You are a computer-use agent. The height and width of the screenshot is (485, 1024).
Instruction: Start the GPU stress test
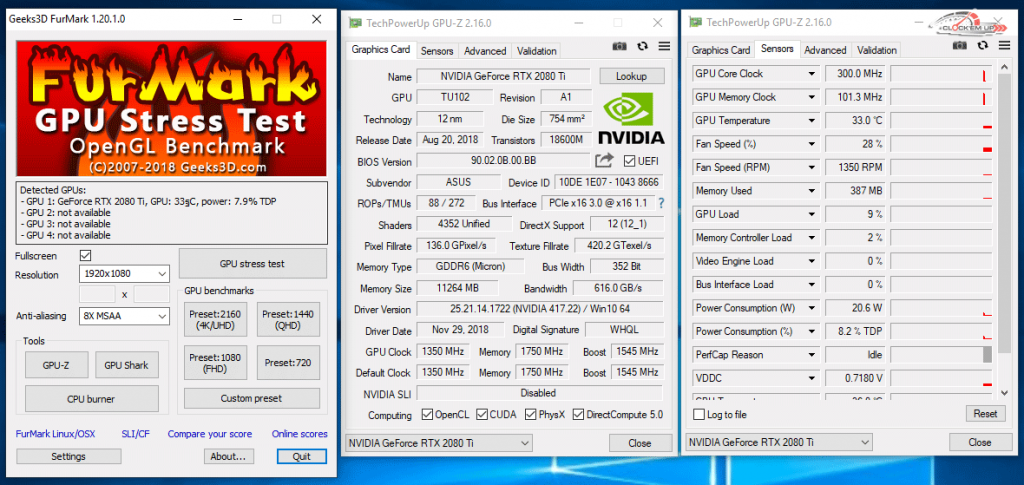tap(252, 264)
